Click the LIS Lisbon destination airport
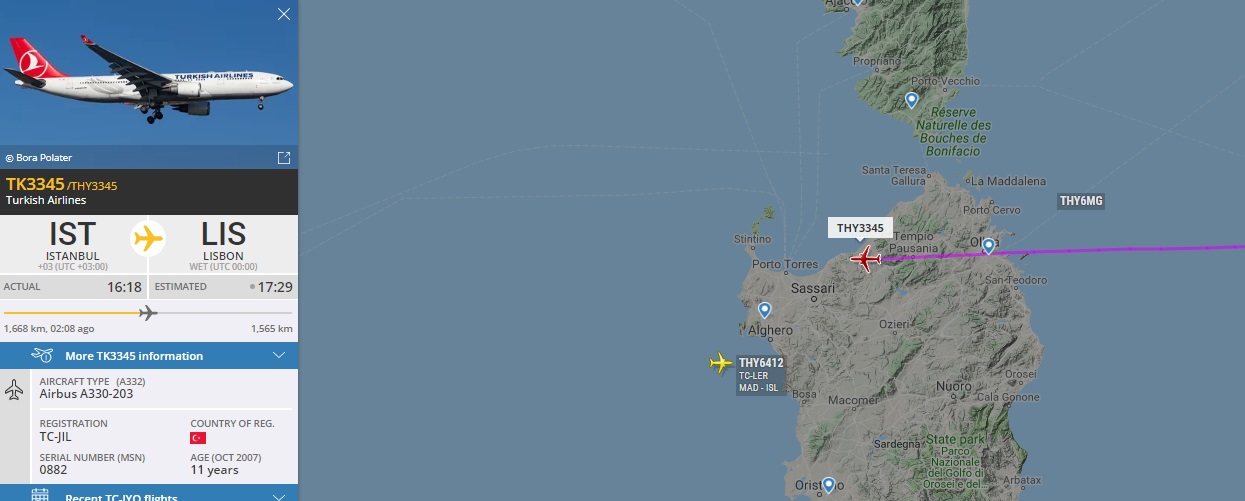The width and height of the screenshot is (1245, 501). [x=223, y=241]
